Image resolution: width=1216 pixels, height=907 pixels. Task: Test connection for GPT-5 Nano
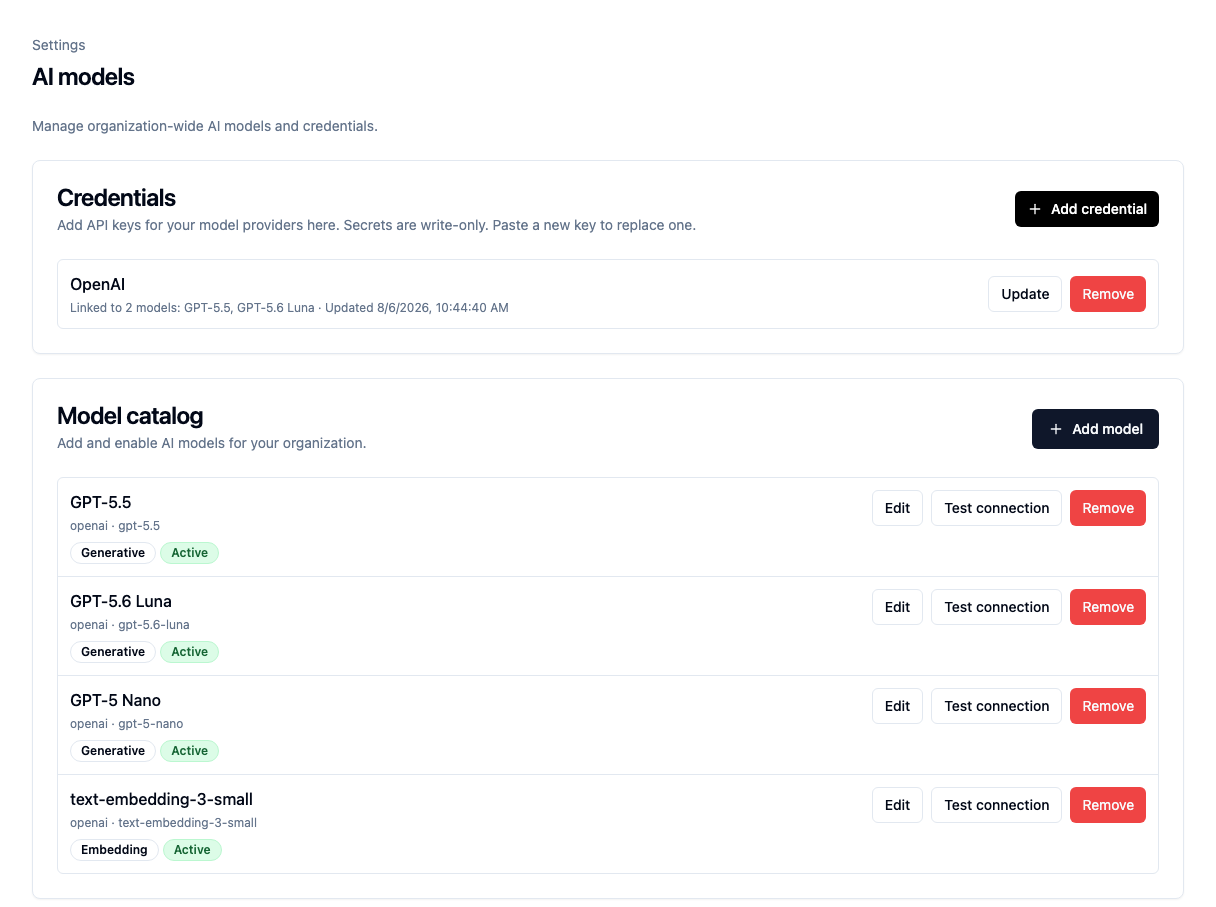996,706
